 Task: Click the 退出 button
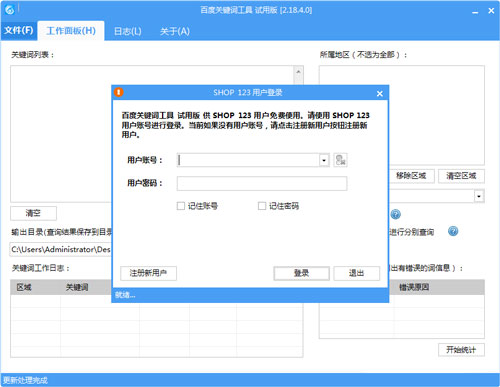pos(356,273)
